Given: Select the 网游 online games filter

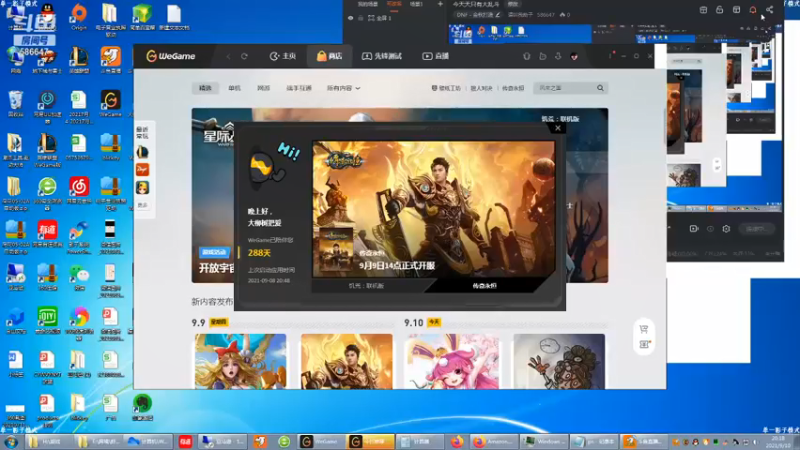Looking at the screenshot, I should coord(263,88).
